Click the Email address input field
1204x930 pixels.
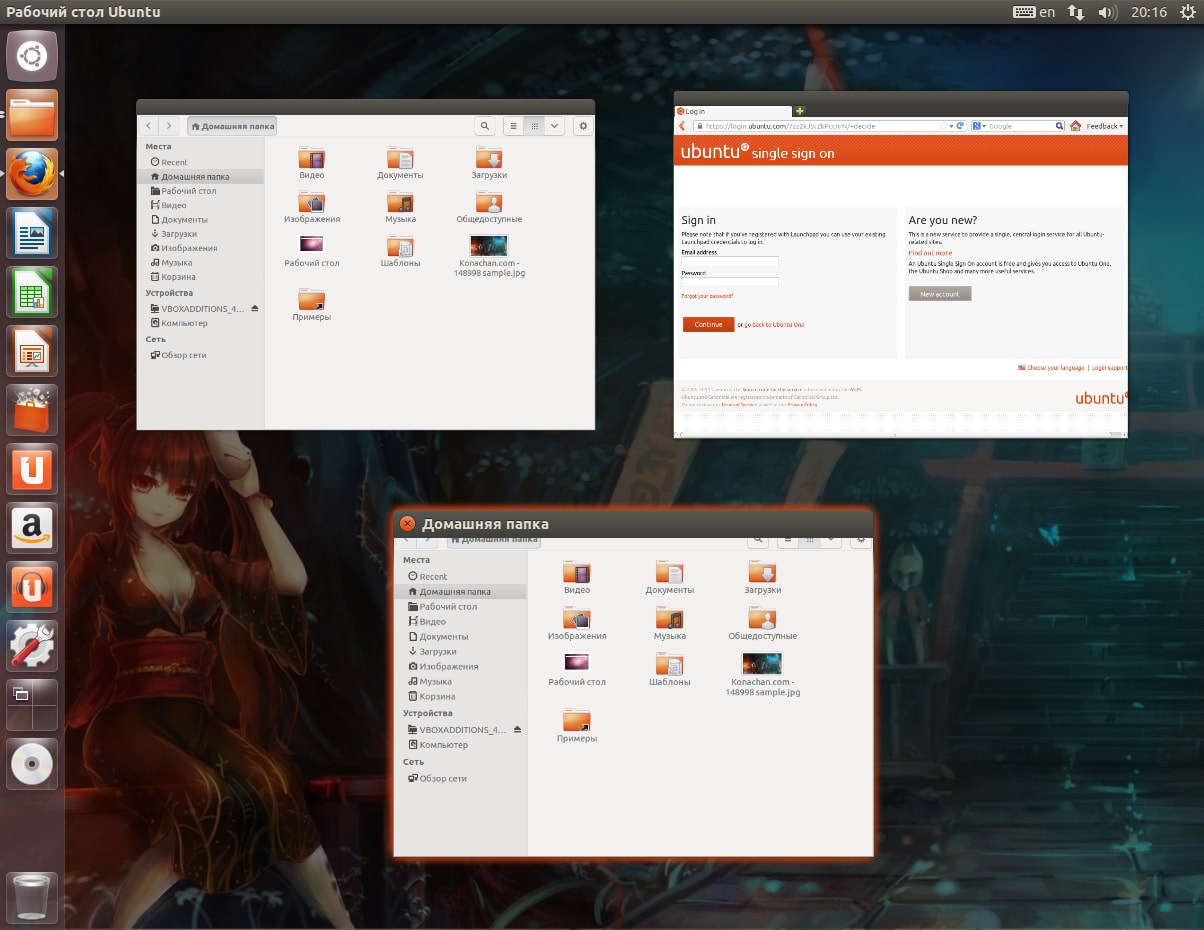tap(730, 262)
